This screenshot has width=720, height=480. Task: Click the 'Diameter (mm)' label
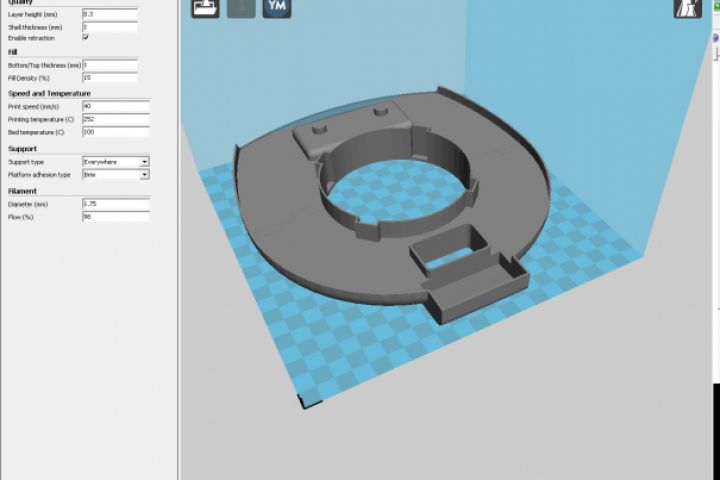tap(28, 204)
